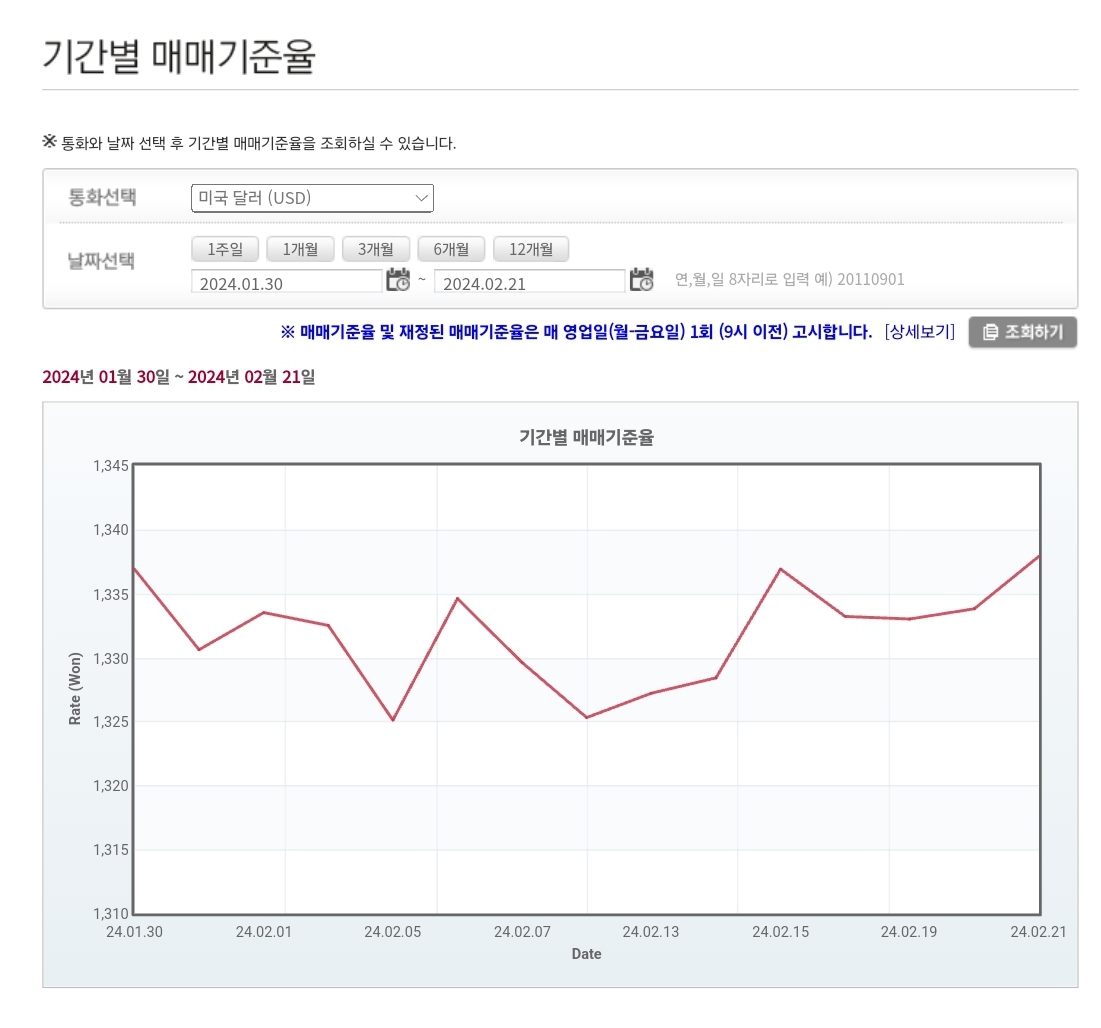Select the 3개월 period button
The height and width of the screenshot is (1028, 1101).
pyautogui.click(x=376, y=249)
